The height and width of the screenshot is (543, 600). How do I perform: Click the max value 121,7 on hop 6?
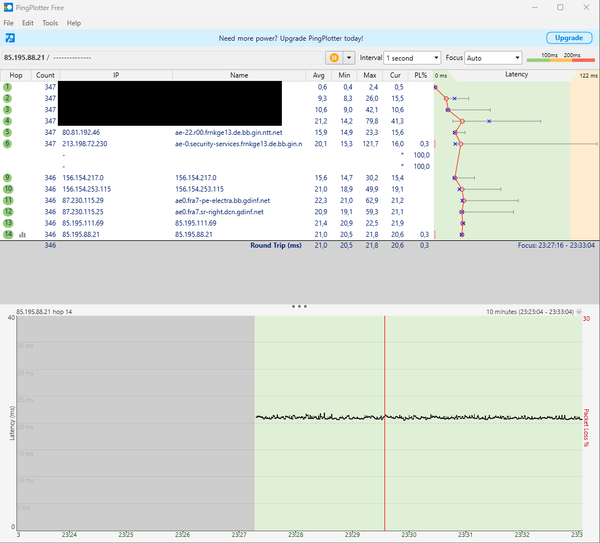(370, 143)
